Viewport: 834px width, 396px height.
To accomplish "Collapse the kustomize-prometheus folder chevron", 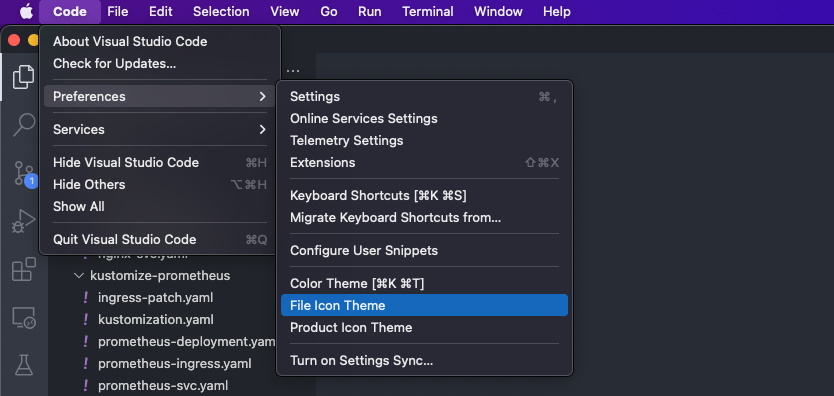I will coord(79,276).
